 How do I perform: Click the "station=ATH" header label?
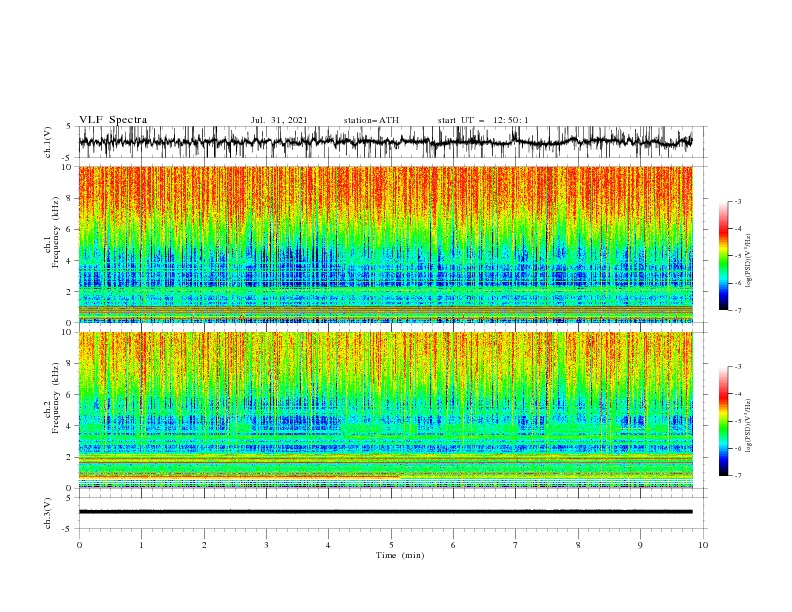(x=371, y=120)
